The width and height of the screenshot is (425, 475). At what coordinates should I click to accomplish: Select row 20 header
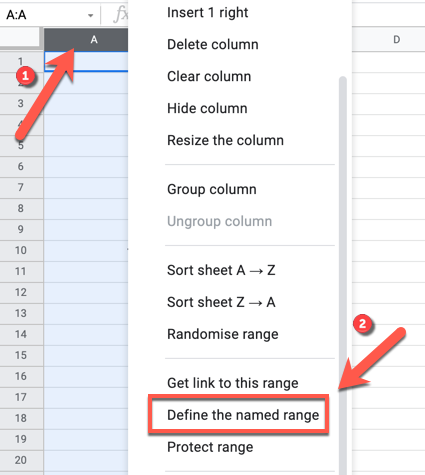click(x=21, y=461)
